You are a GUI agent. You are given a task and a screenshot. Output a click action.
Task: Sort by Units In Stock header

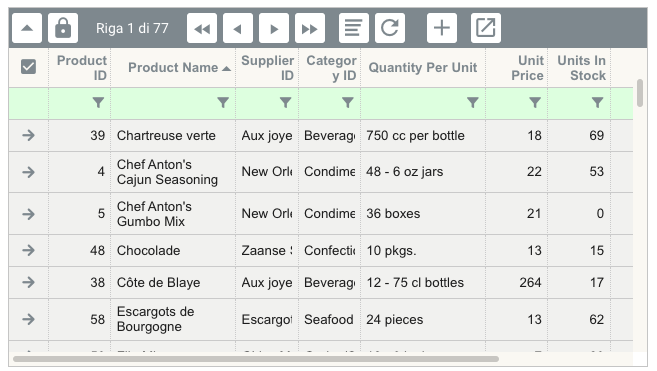point(582,68)
